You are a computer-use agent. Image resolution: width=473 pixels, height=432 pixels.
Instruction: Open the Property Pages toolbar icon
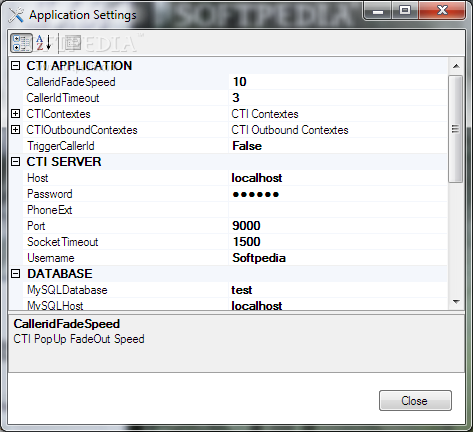73,43
